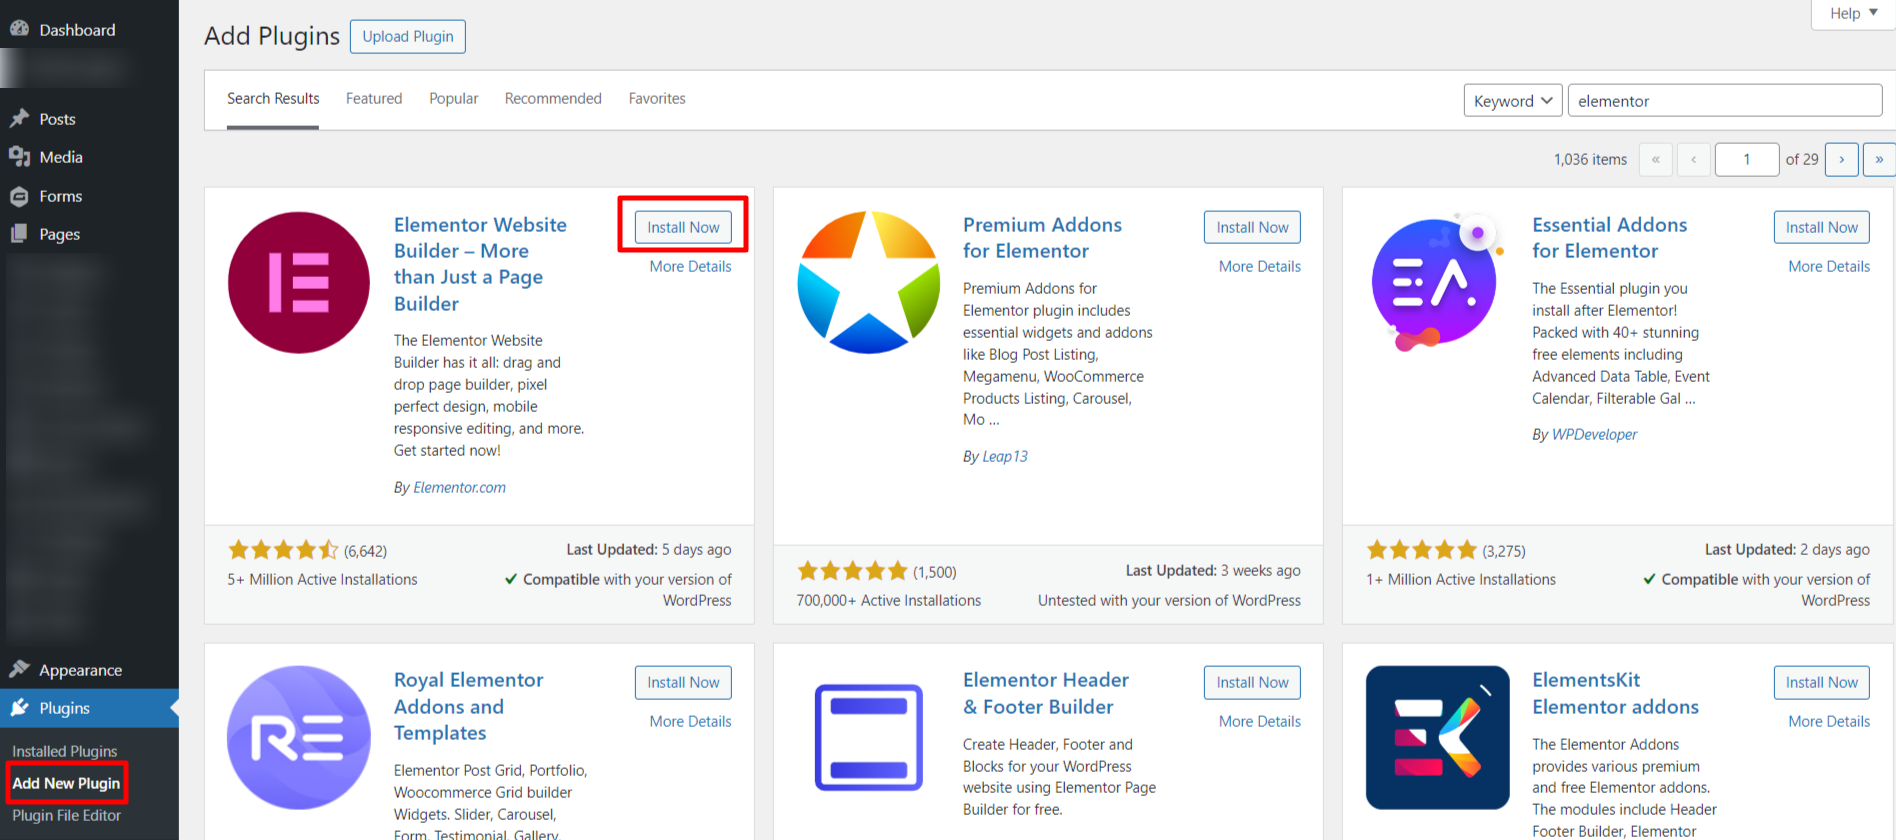Open Premium Addons for Elementor title
Viewport: 1896px width, 840px height.
pyautogui.click(x=1042, y=238)
